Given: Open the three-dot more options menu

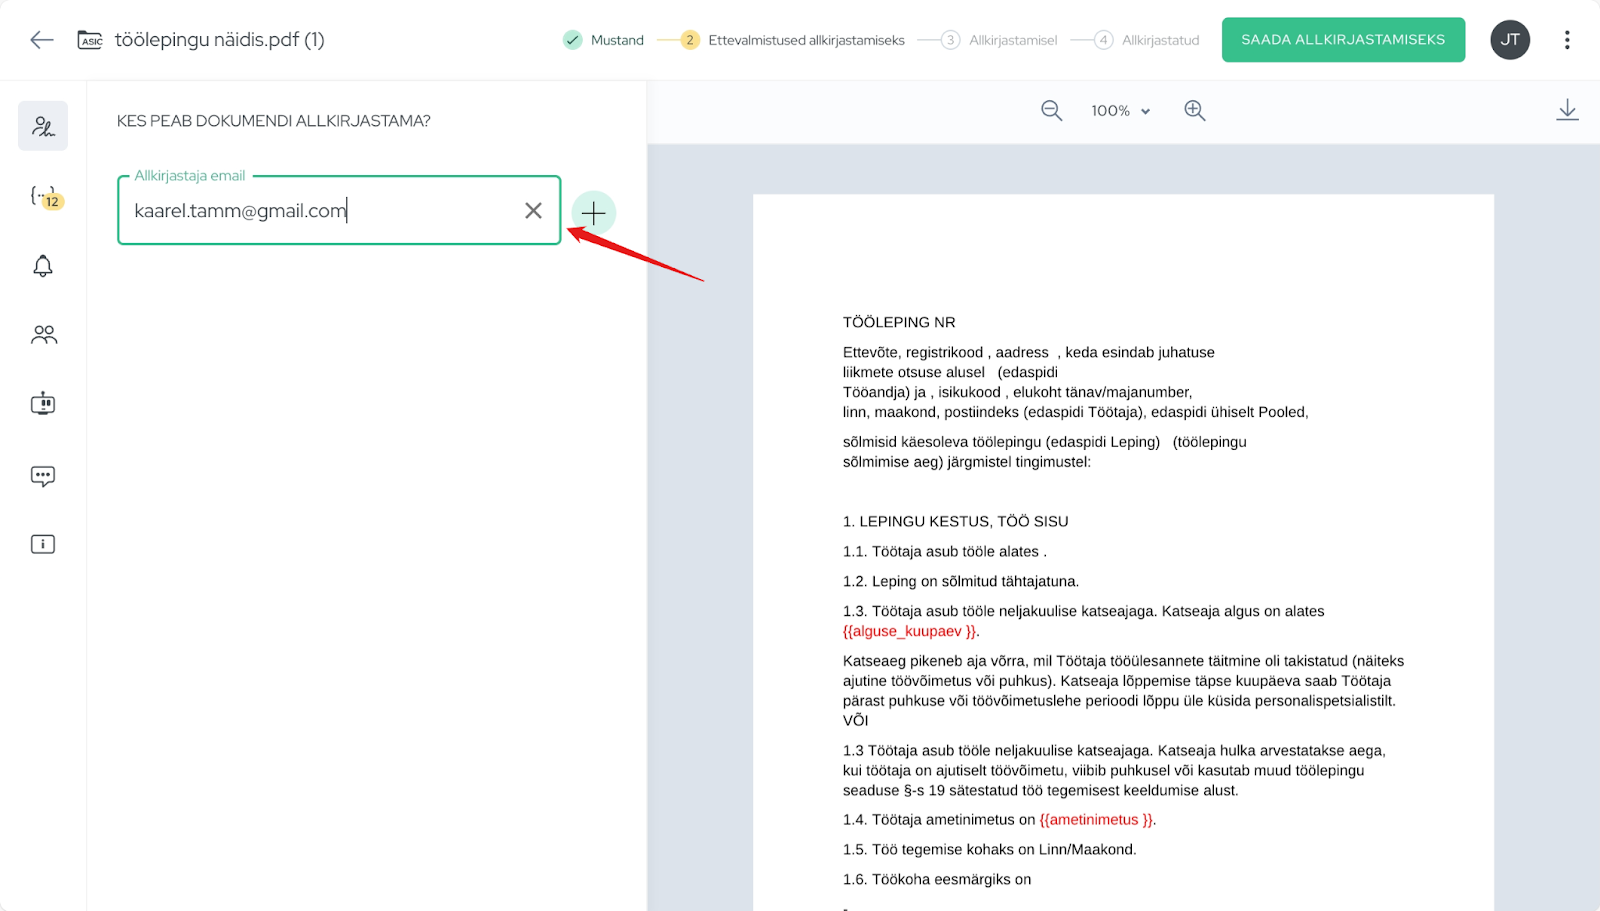Looking at the screenshot, I should (1567, 40).
